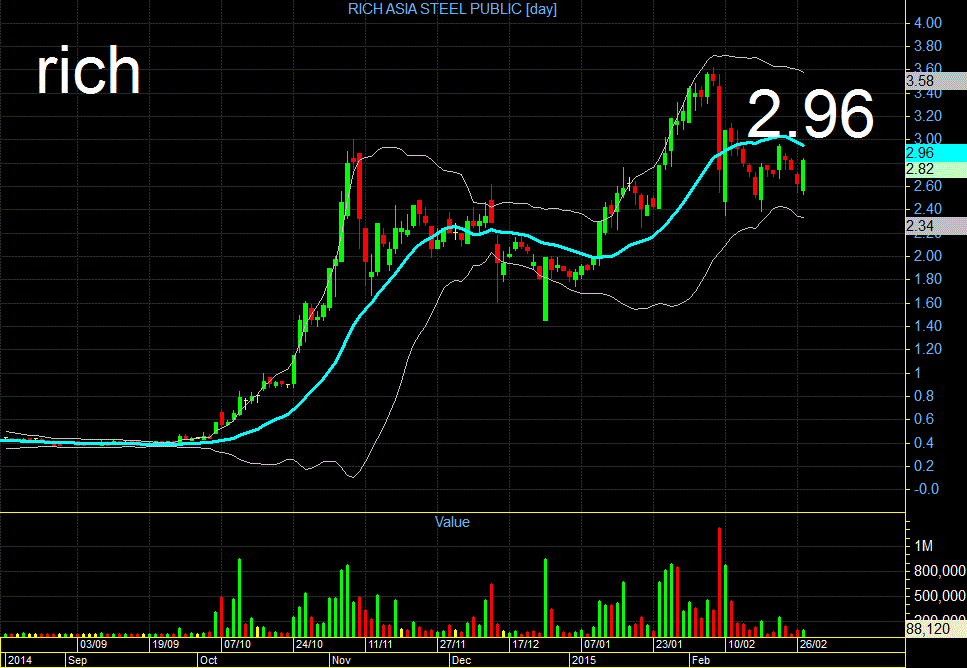The width and height of the screenshot is (967, 668).
Task: Select the 17/12 date marker
Action: pos(525,645)
